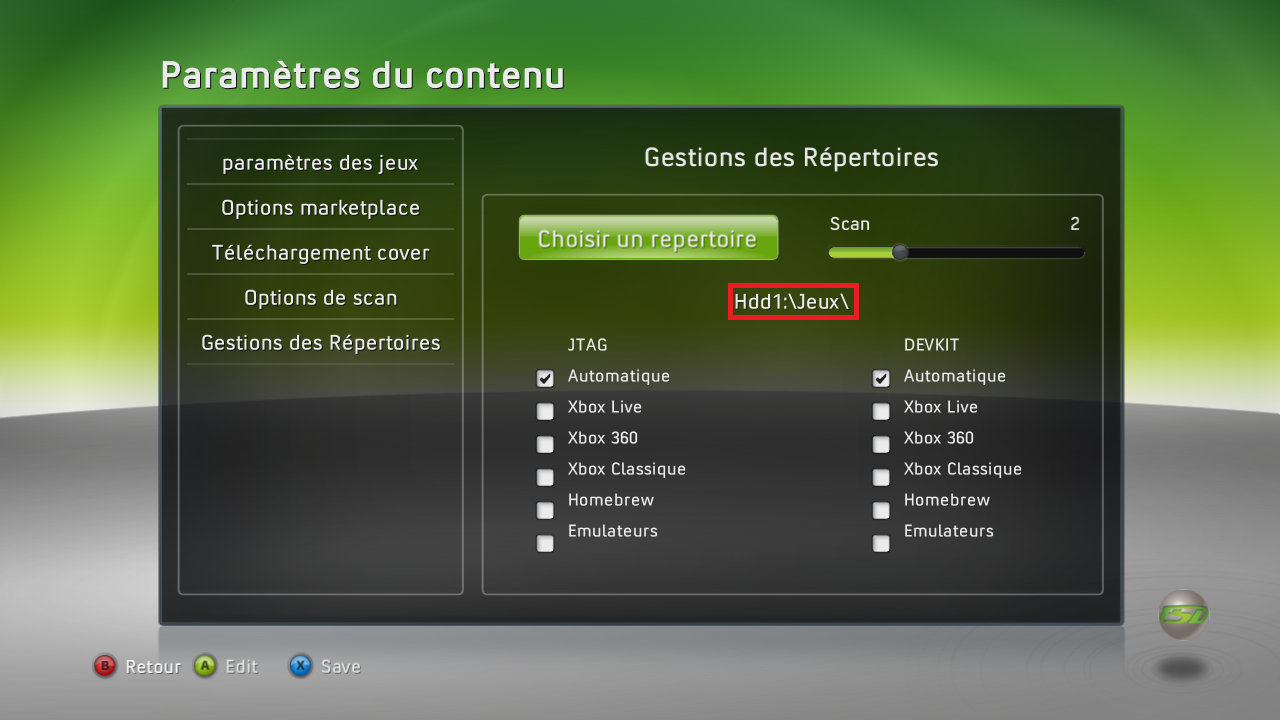Screen dimensions: 1280x720
Task: Open Options marketplace menu item
Action: pos(320,208)
